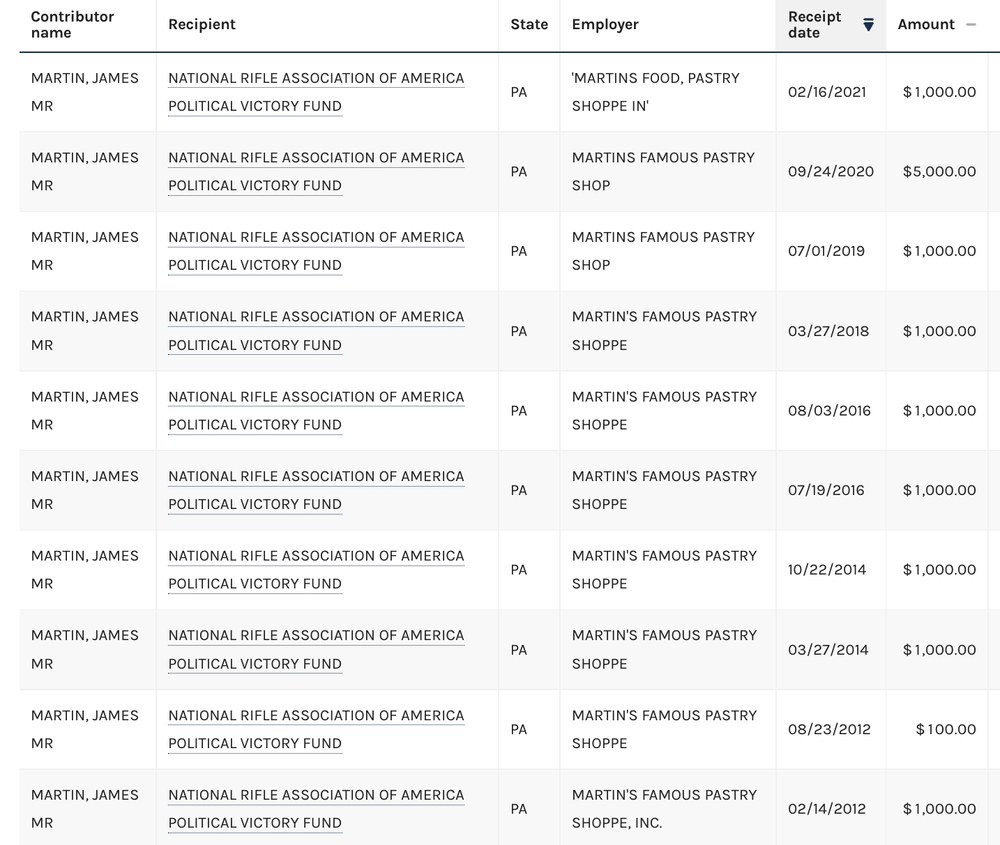Select the receipt date 08/03/2016

[x=829, y=411]
